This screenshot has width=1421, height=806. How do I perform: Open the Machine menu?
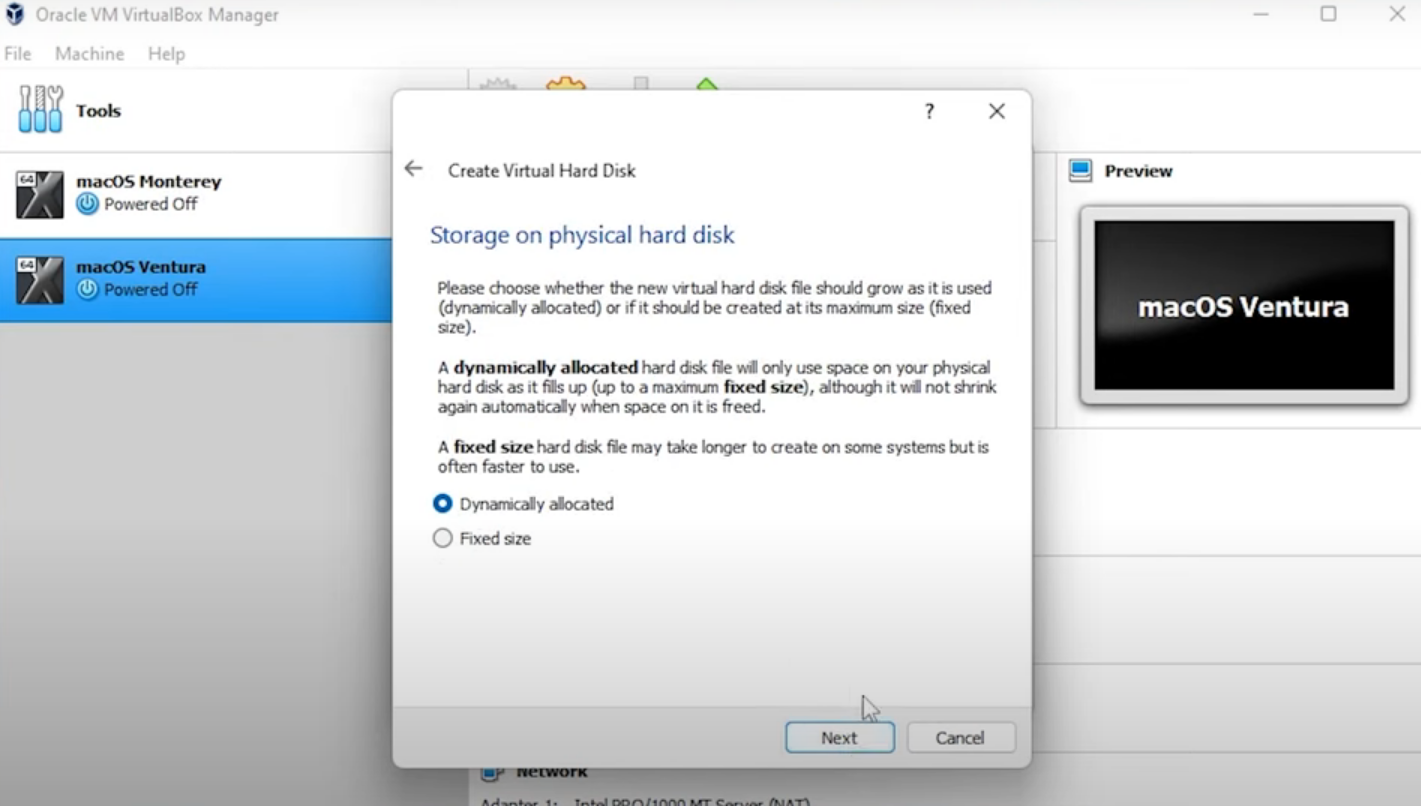[x=90, y=54]
